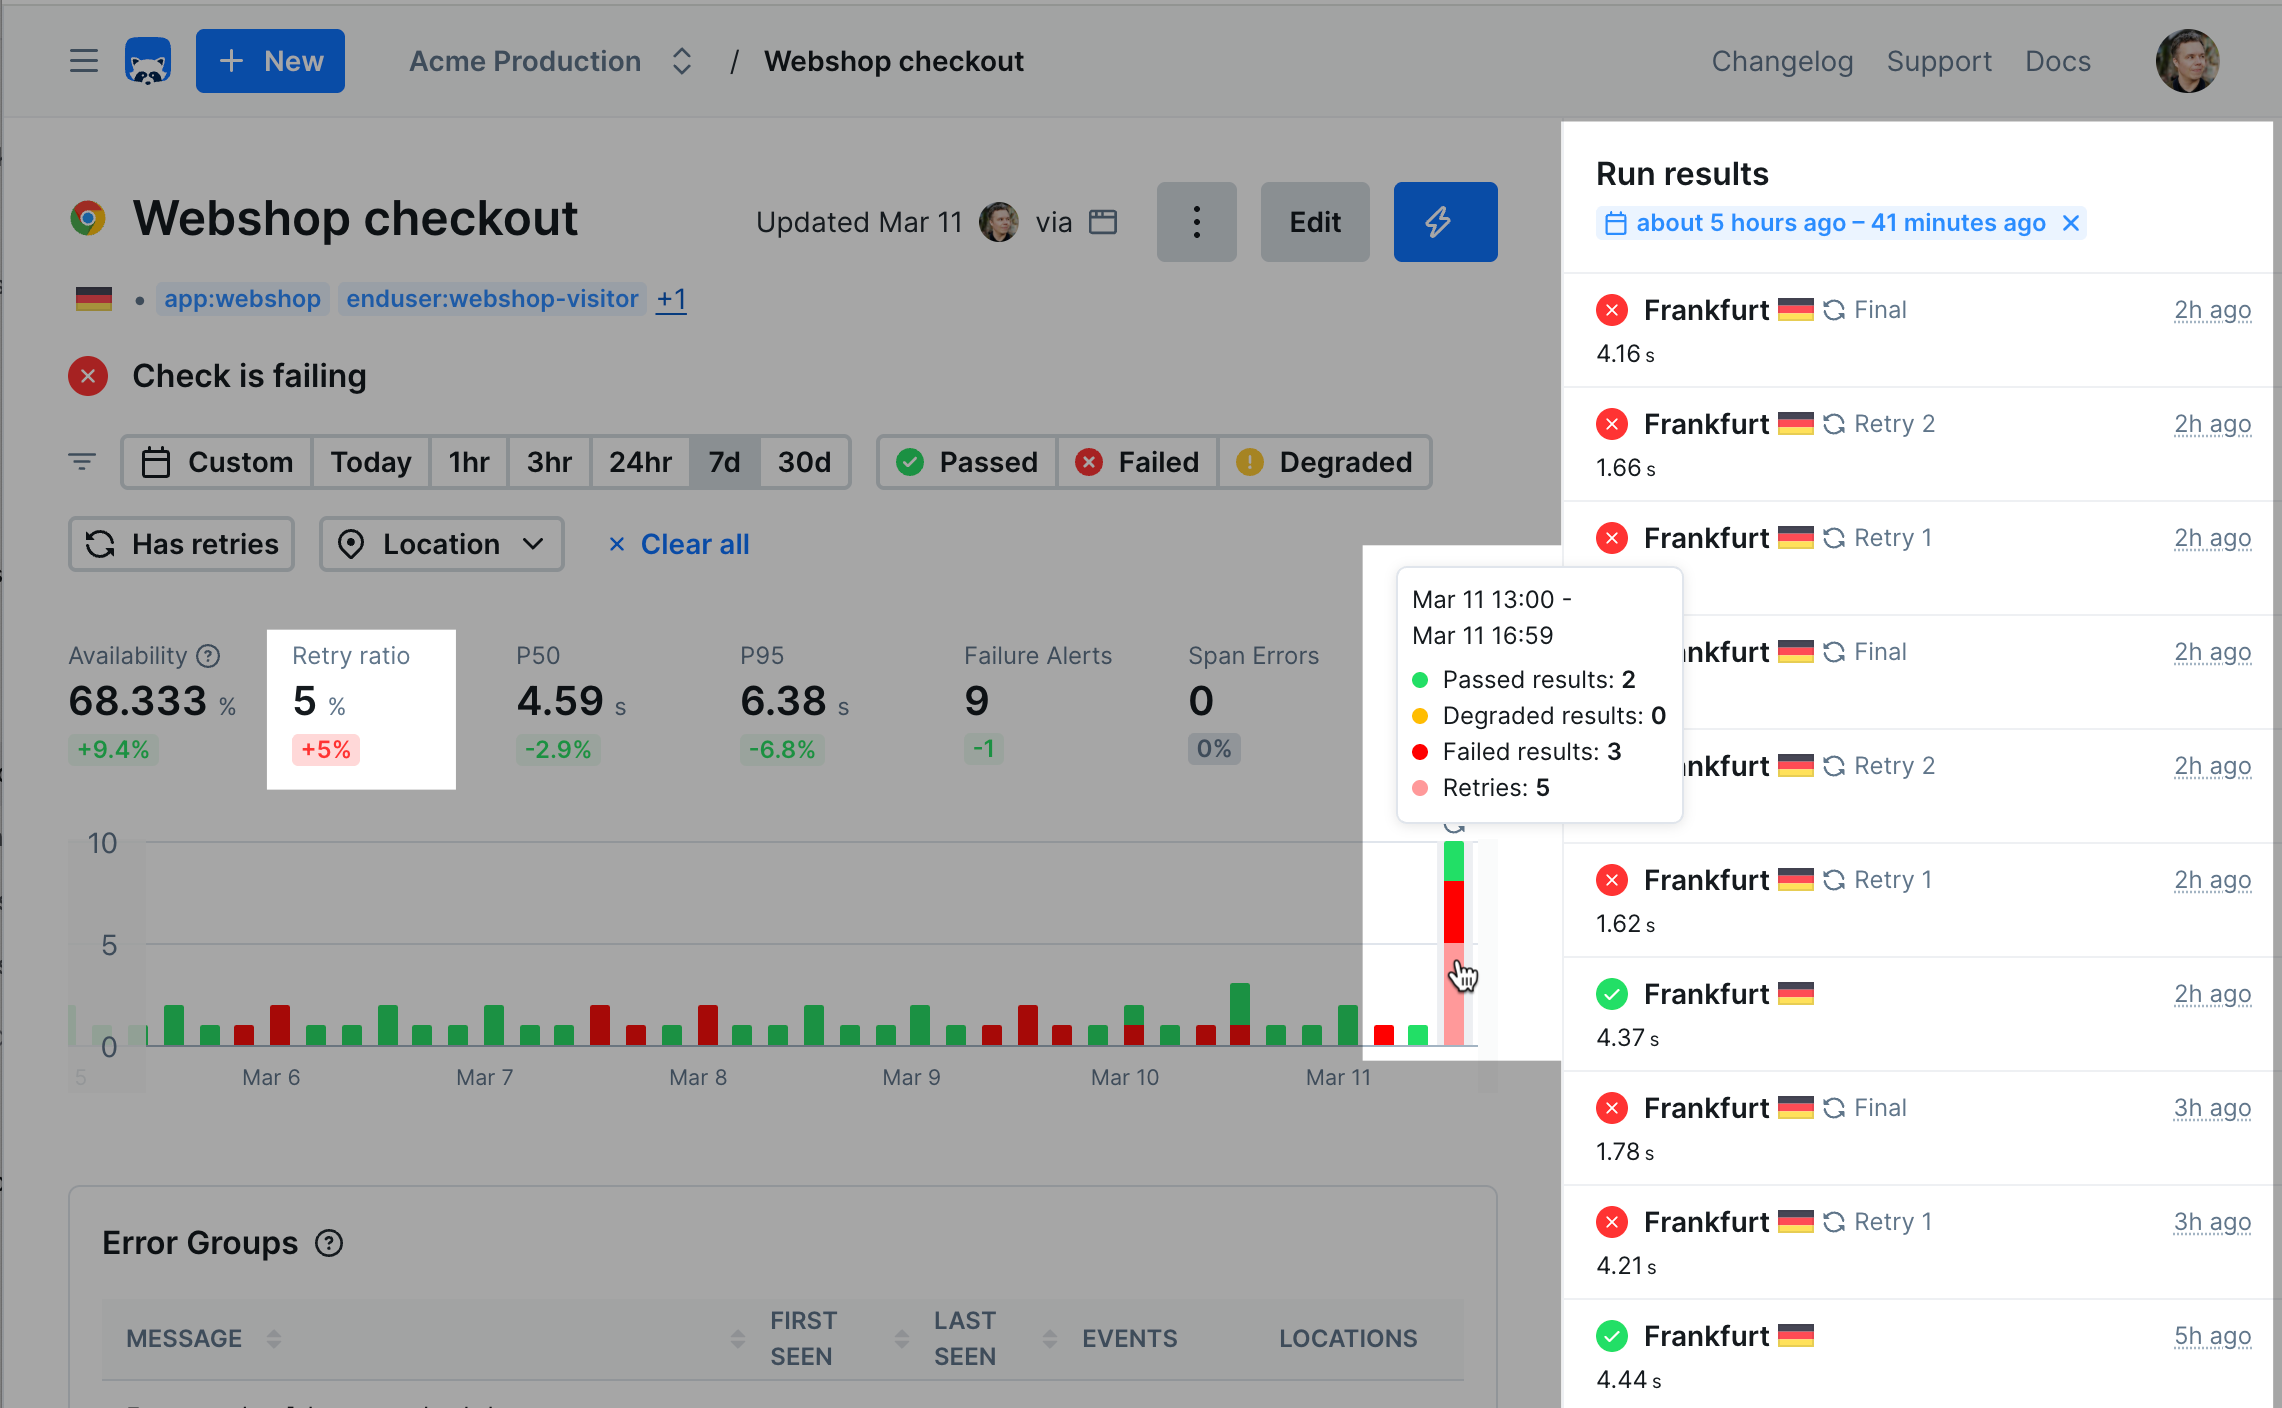
Task: Toggle the Passed results filter
Action: pos(967,462)
